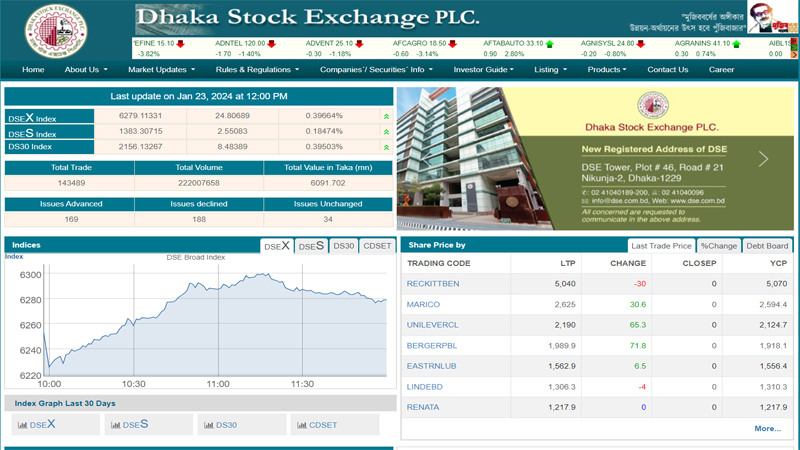Select the %Change share price tab
The image size is (800, 450).
click(718, 246)
